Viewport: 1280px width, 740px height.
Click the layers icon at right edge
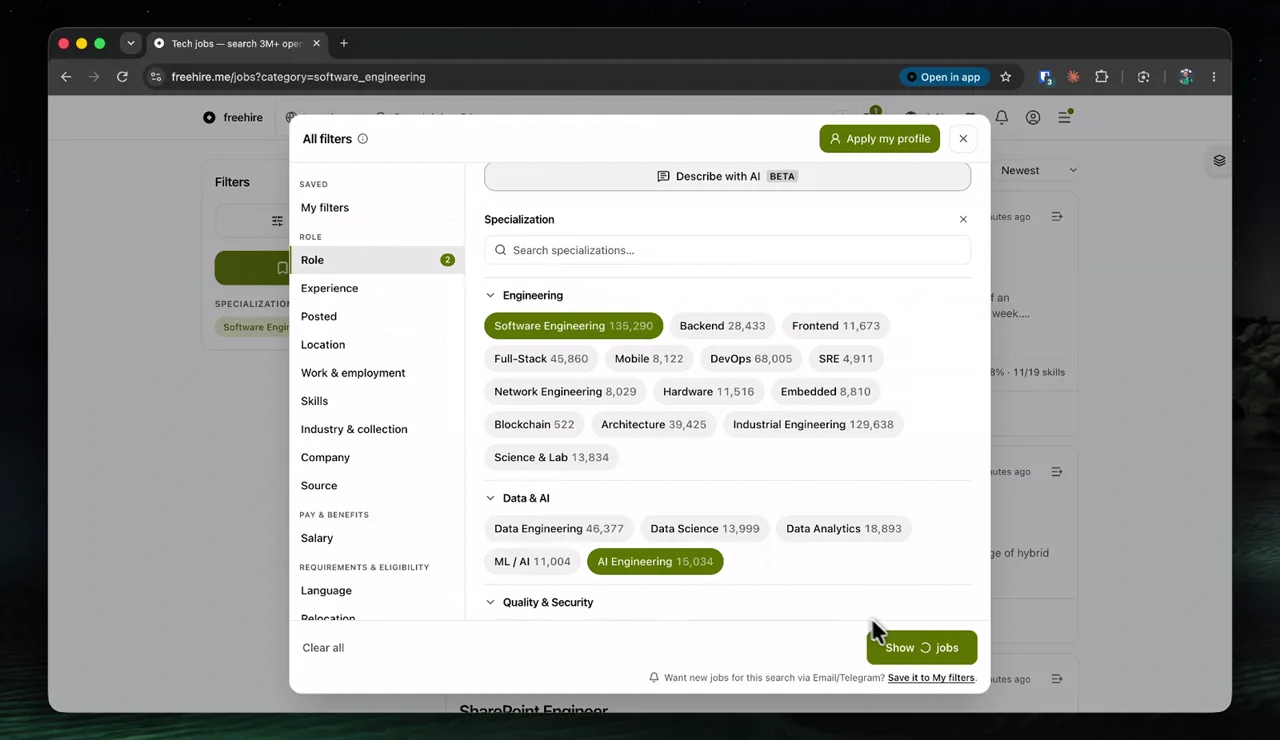point(1219,160)
